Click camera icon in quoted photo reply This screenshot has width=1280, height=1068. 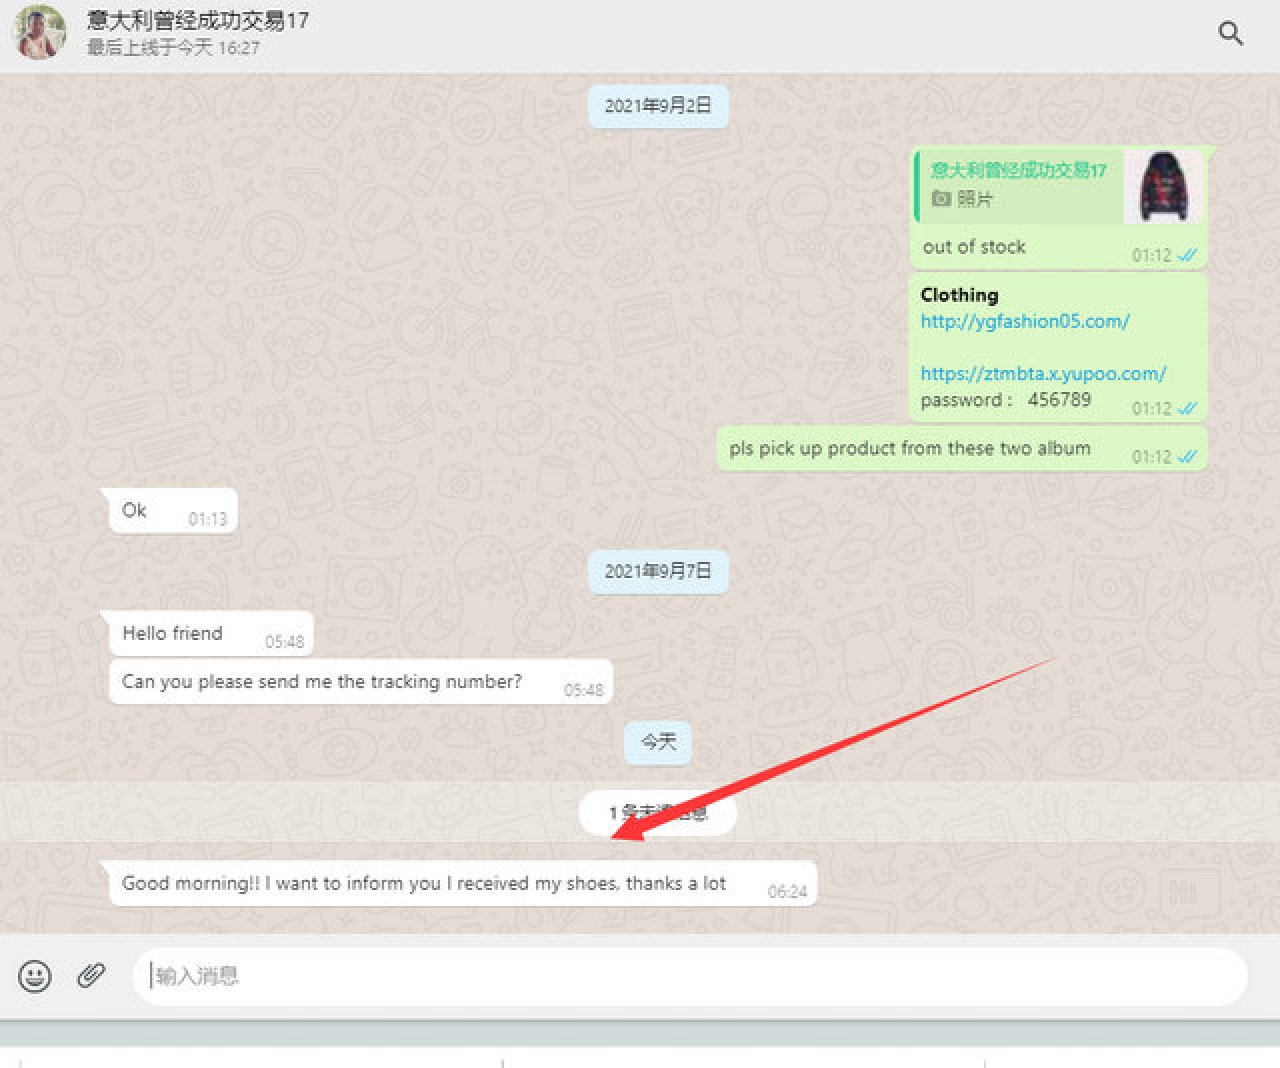point(940,199)
